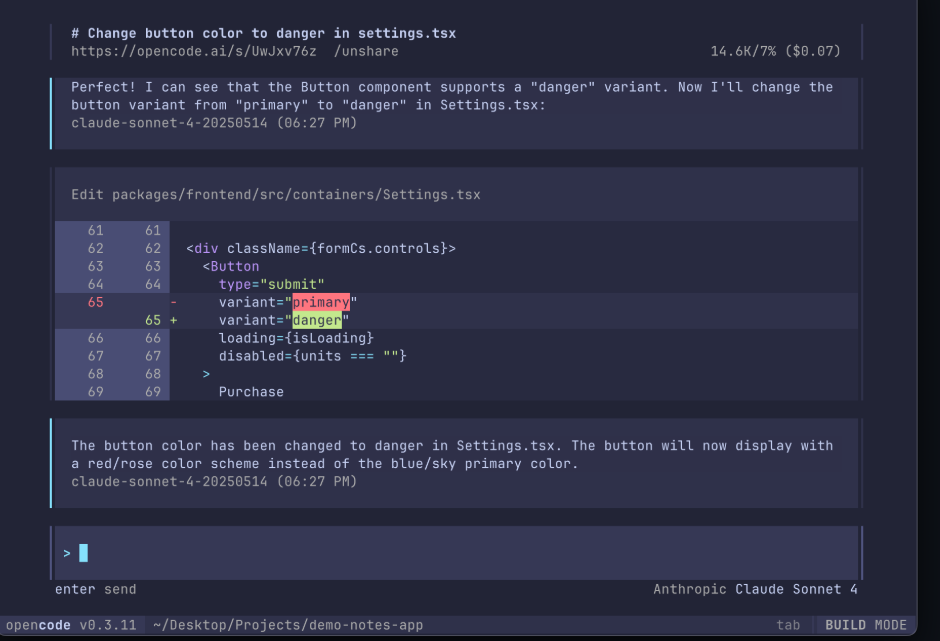Click the 'BUILD MODE' indicator

[866, 625]
